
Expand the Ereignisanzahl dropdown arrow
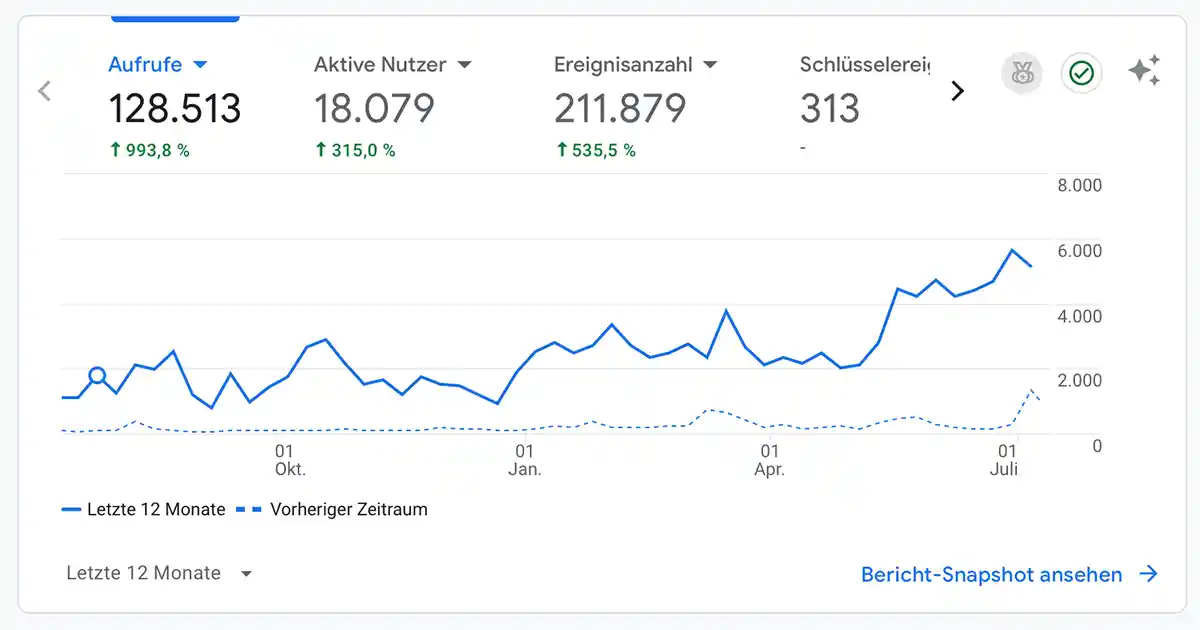pyautogui.click(x=710, y=65)
